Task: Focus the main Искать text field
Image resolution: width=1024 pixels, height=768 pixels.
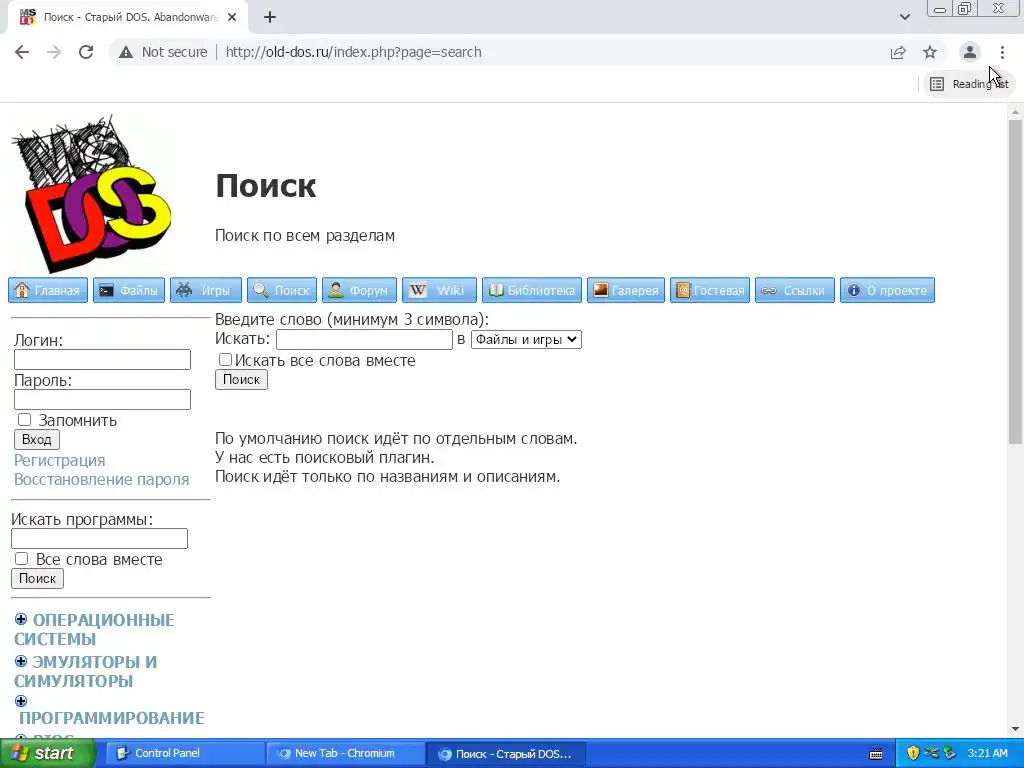Action: tap(364, 340)
